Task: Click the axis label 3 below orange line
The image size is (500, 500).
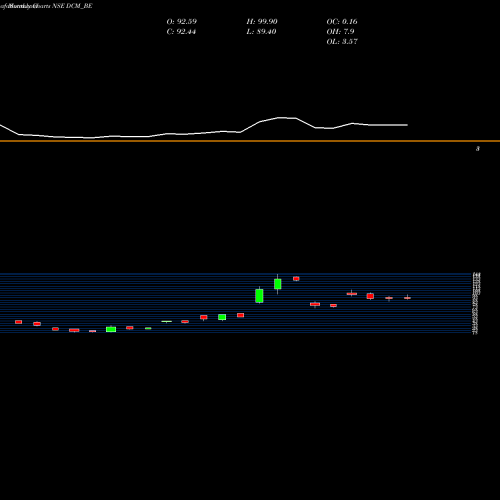Action: (478, 149)
